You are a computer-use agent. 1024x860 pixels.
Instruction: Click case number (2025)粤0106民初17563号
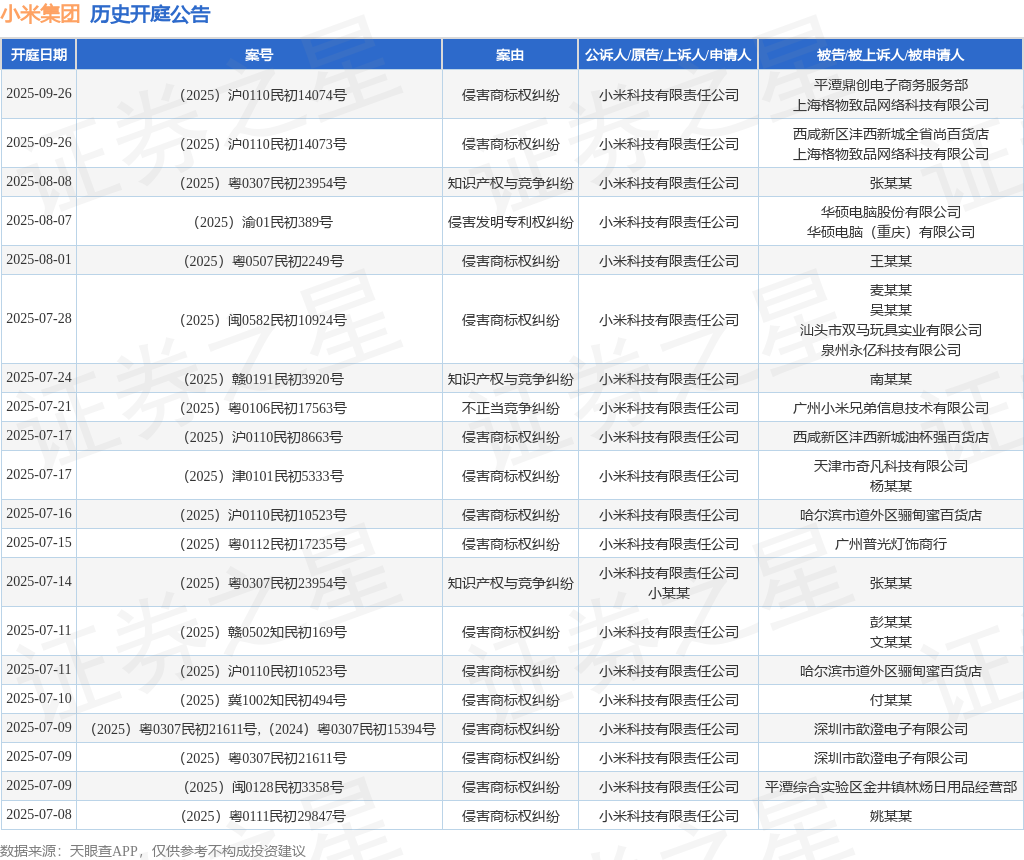(x=263, y=409)
